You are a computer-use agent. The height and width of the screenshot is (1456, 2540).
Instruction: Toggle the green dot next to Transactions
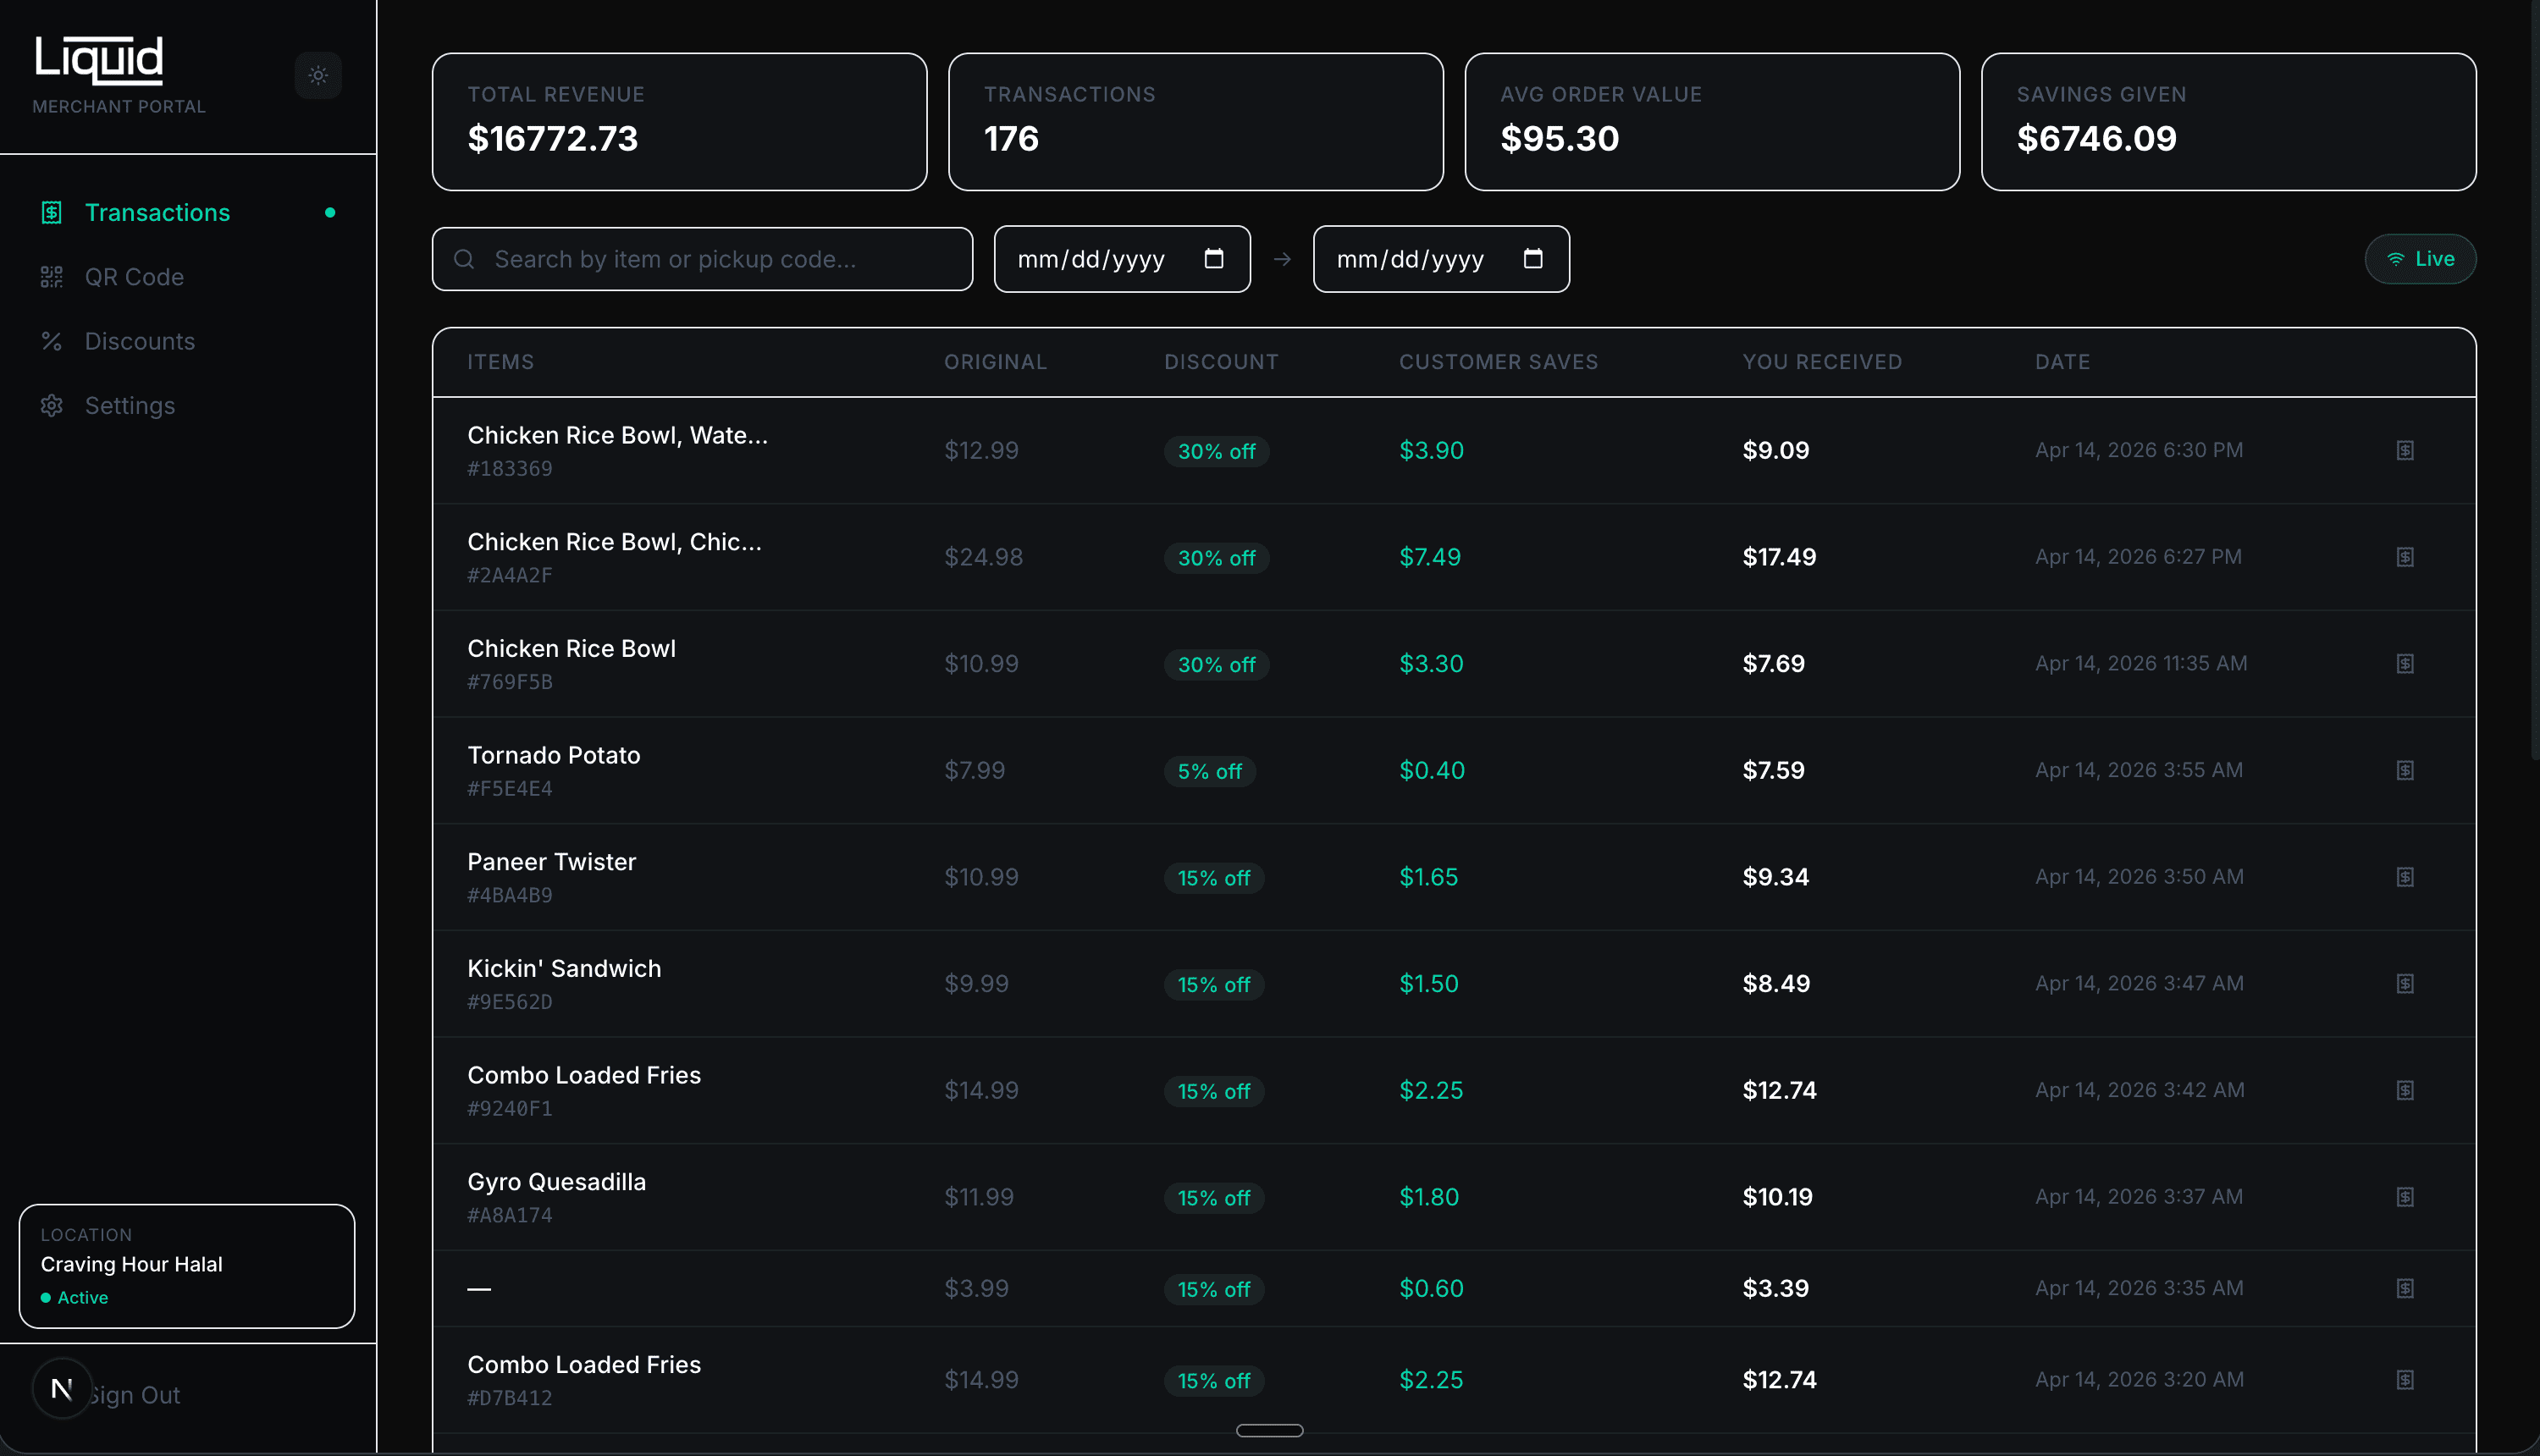click(x=331, y=212)
